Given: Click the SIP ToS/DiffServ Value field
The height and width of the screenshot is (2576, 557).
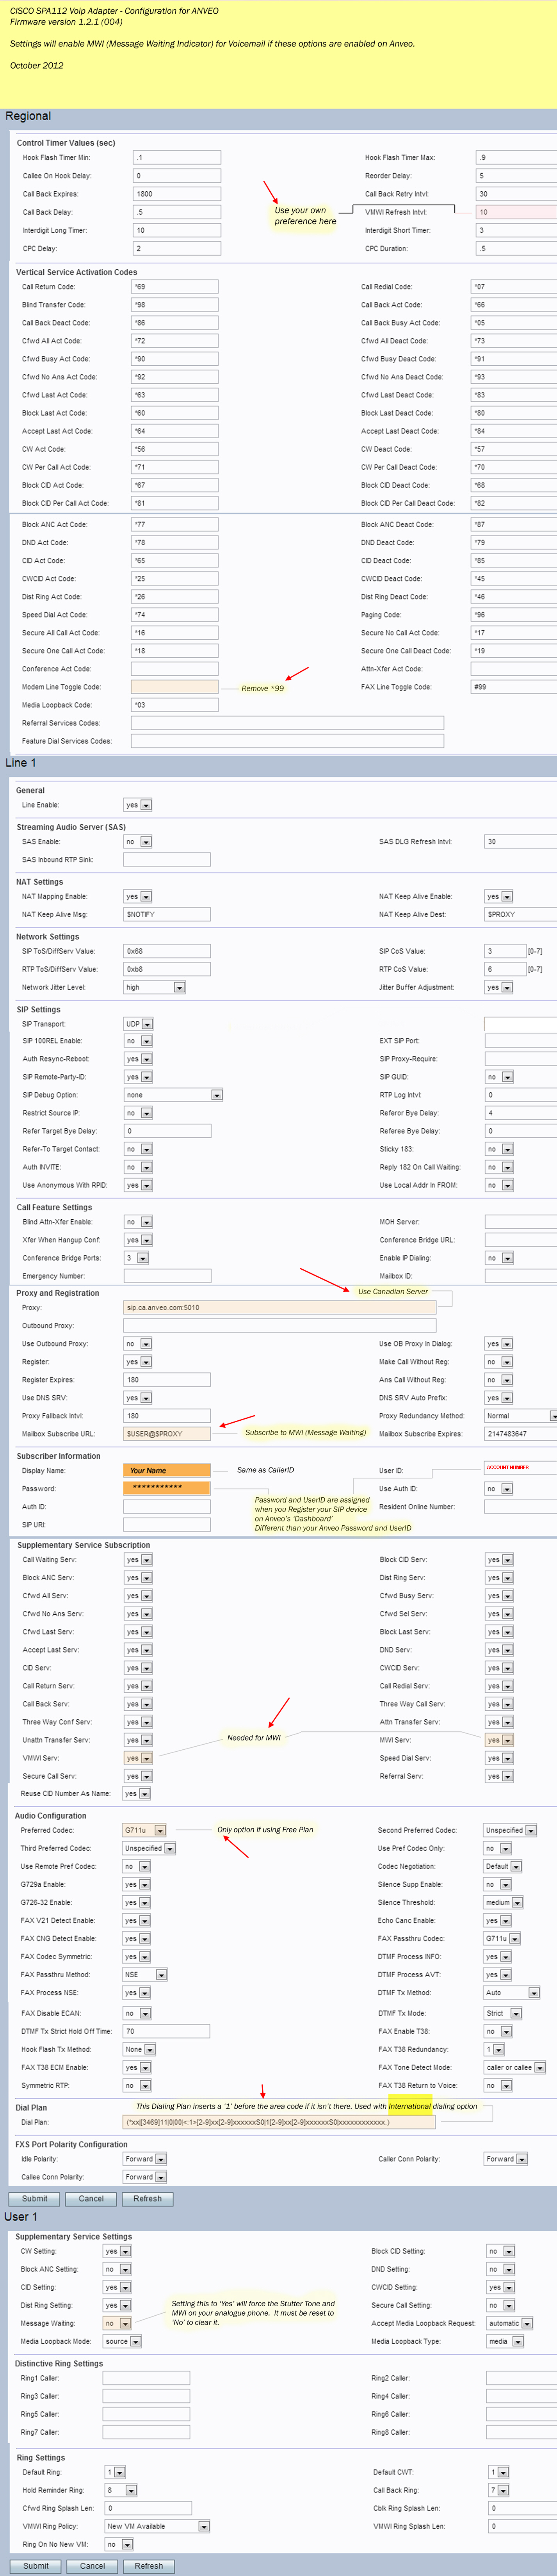Looking at the screenshot, I should 167,951.
